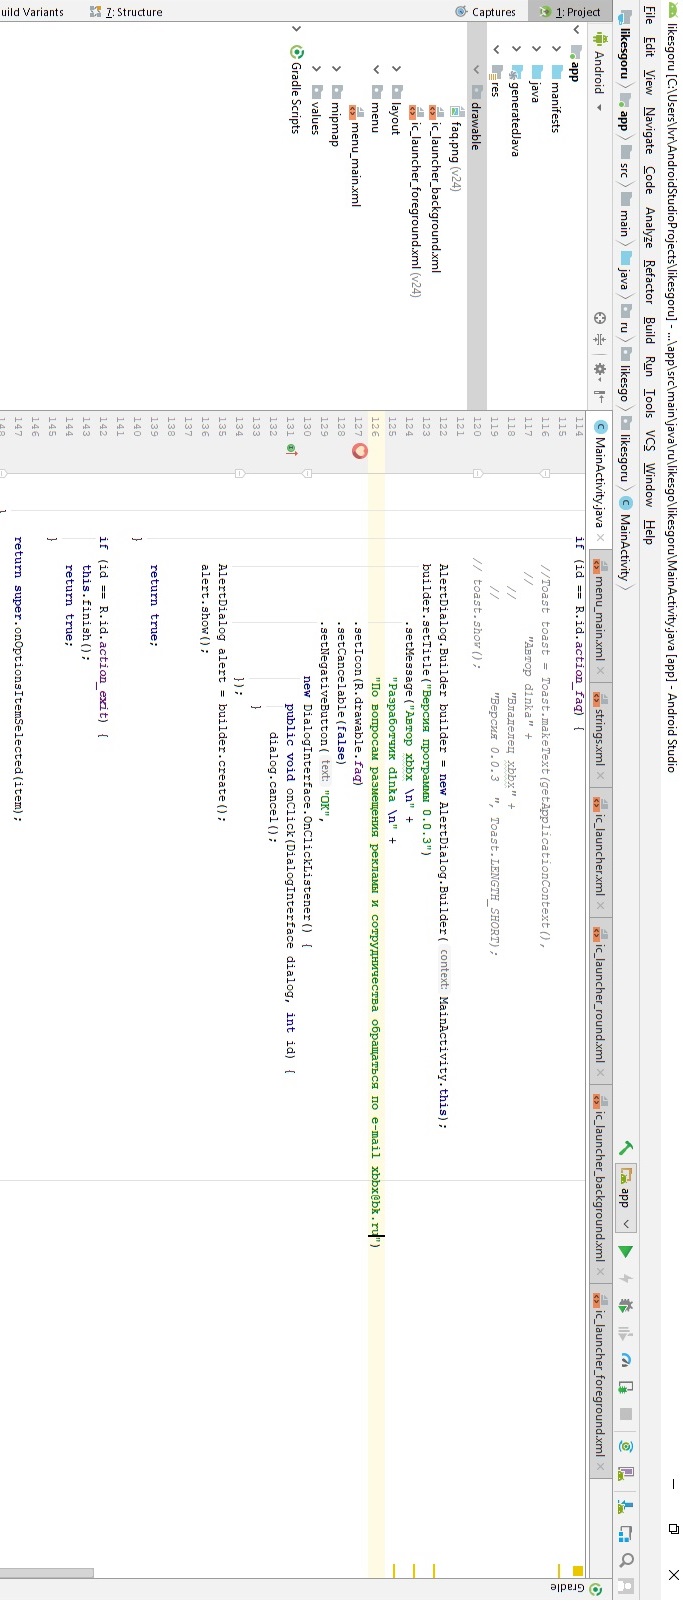The width and height of the screenshot is (683, 1606).
Task: Open Project panel settings gear
Action: click(600, 369)
